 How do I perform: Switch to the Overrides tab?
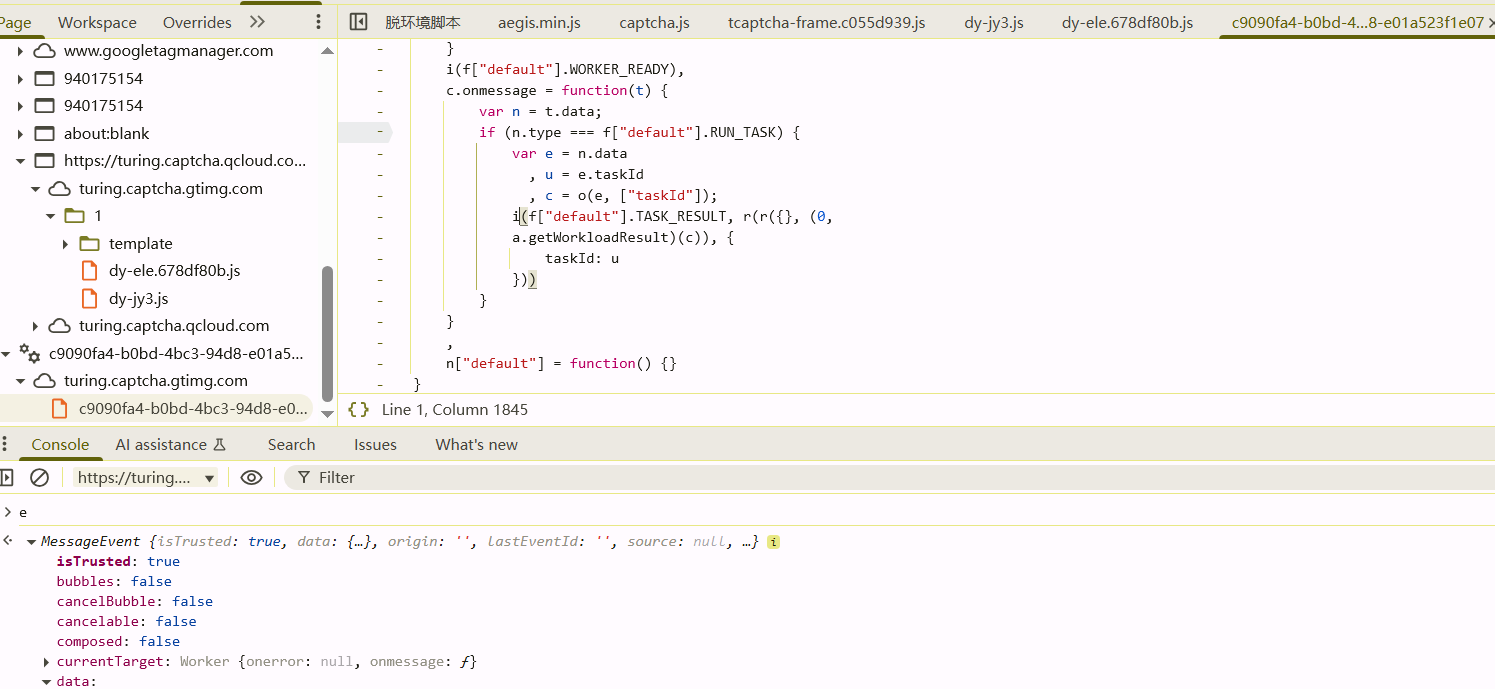pyautogui.click(x=197, y=22)
